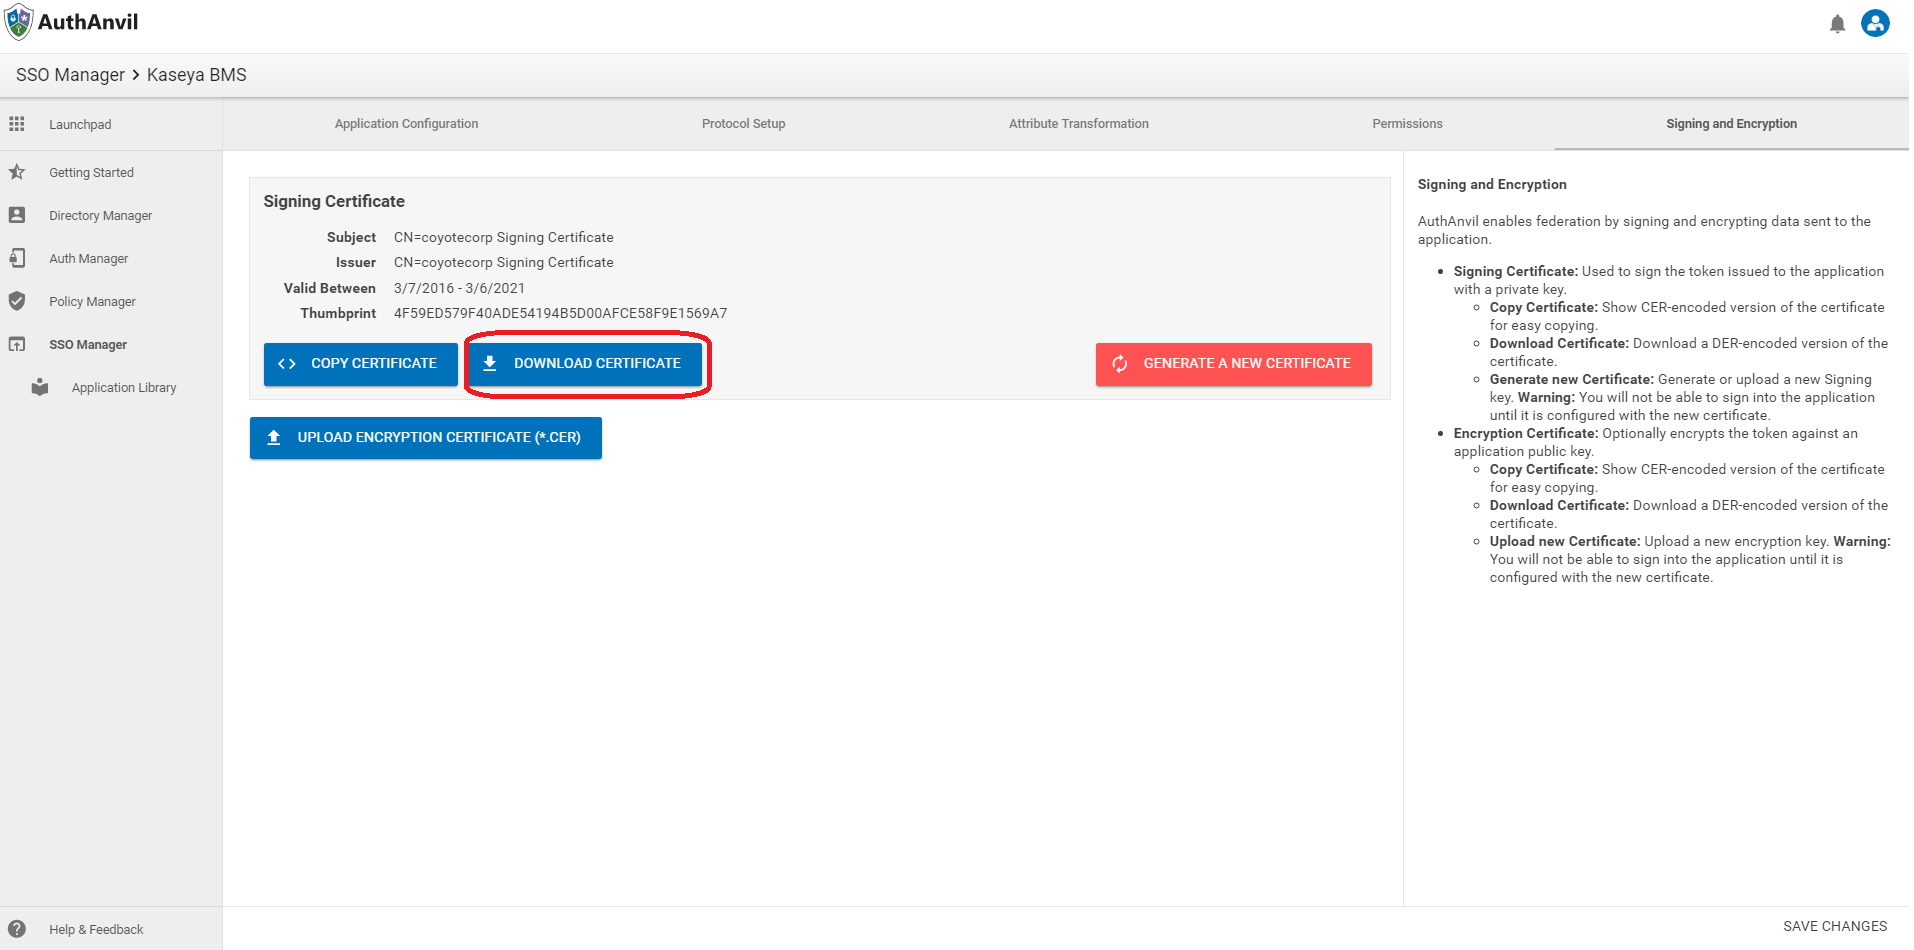Click the Directory Manager person icon
1914x950 pixels.
pos(17,215)
